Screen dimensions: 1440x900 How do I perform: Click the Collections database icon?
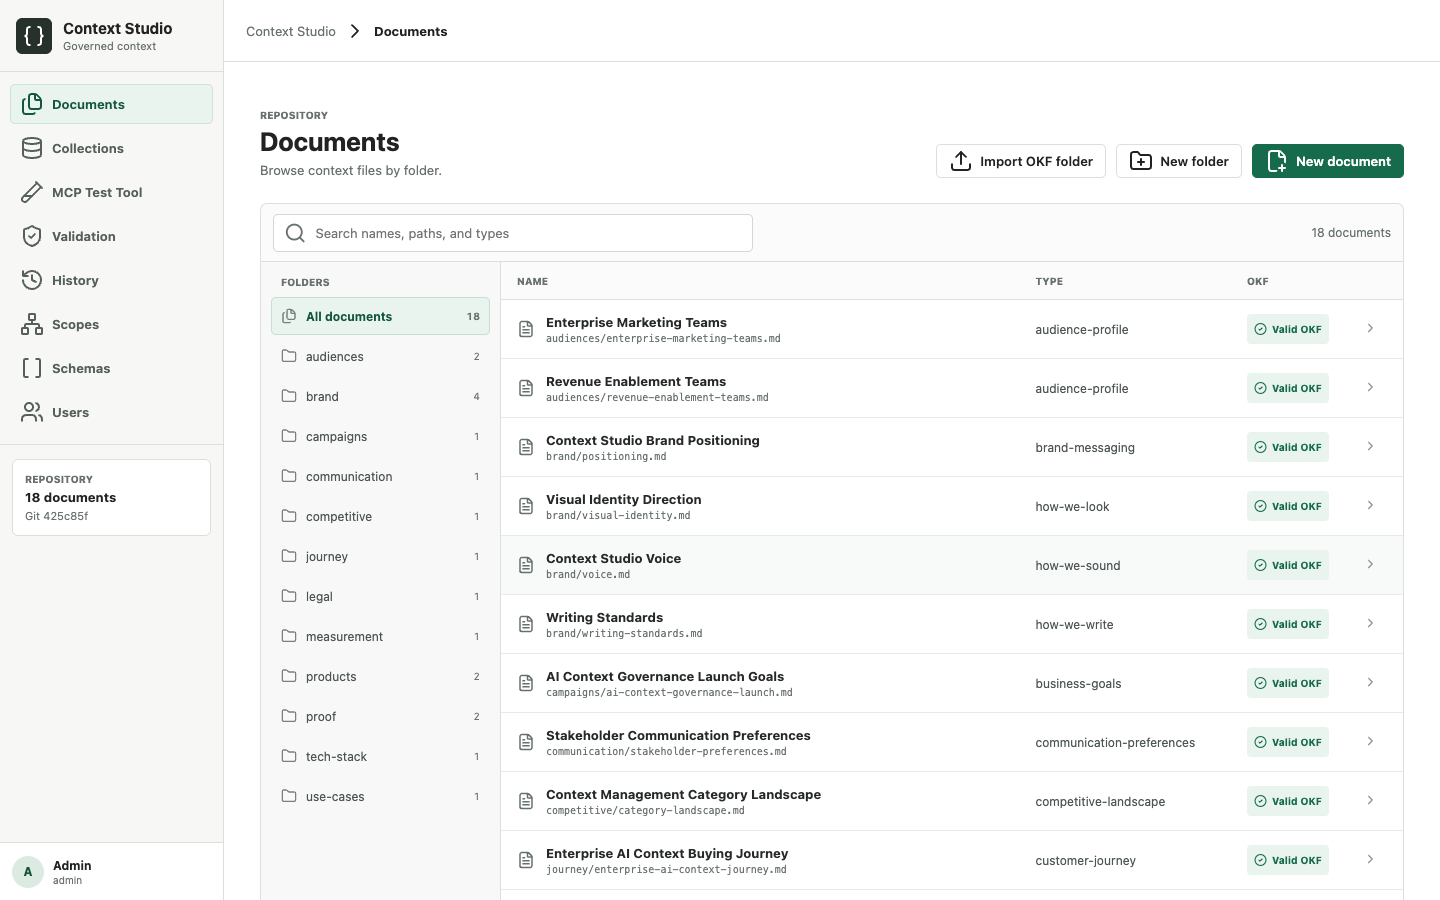point(32,148)
